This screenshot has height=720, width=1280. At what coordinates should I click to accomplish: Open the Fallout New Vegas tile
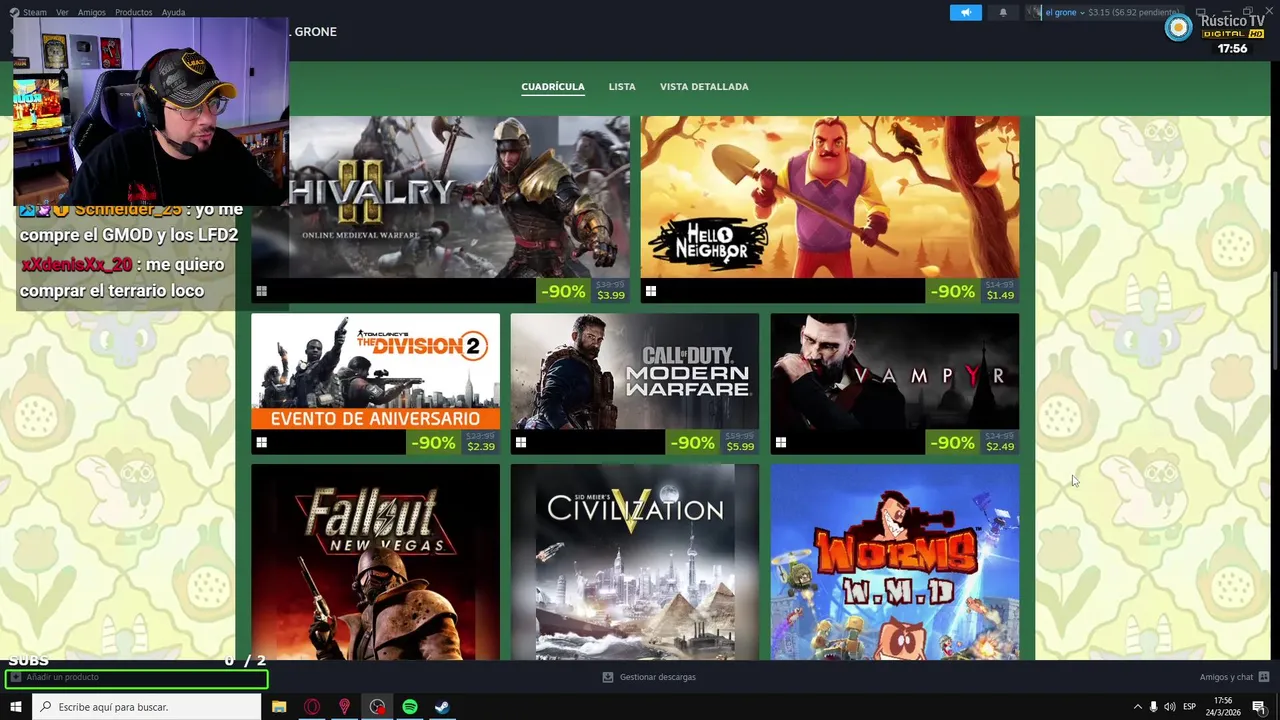coord(375,561)
